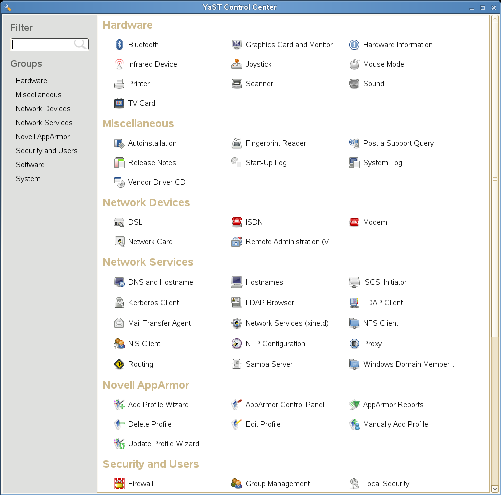Launch the Update Profile Wizard icon
The height and width of the screenshot is (495, 501).
click(119, 444)
